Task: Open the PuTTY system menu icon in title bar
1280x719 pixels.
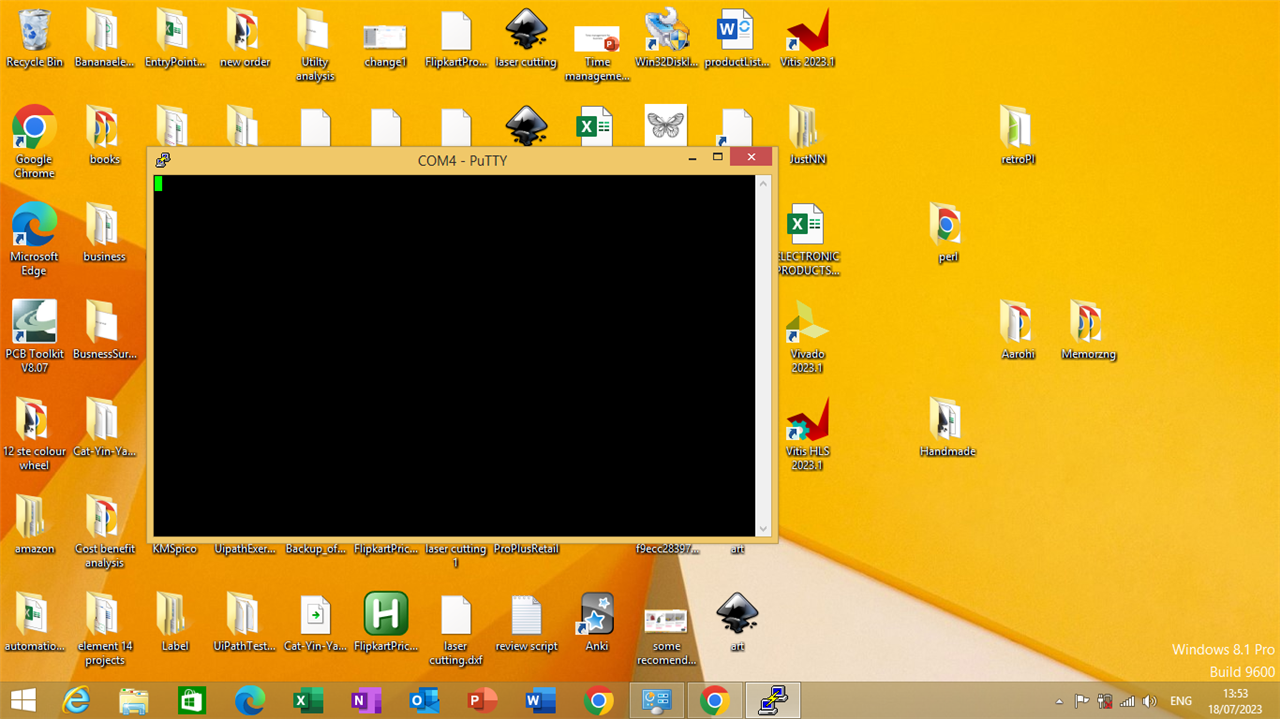Action: tap(163, 159)
